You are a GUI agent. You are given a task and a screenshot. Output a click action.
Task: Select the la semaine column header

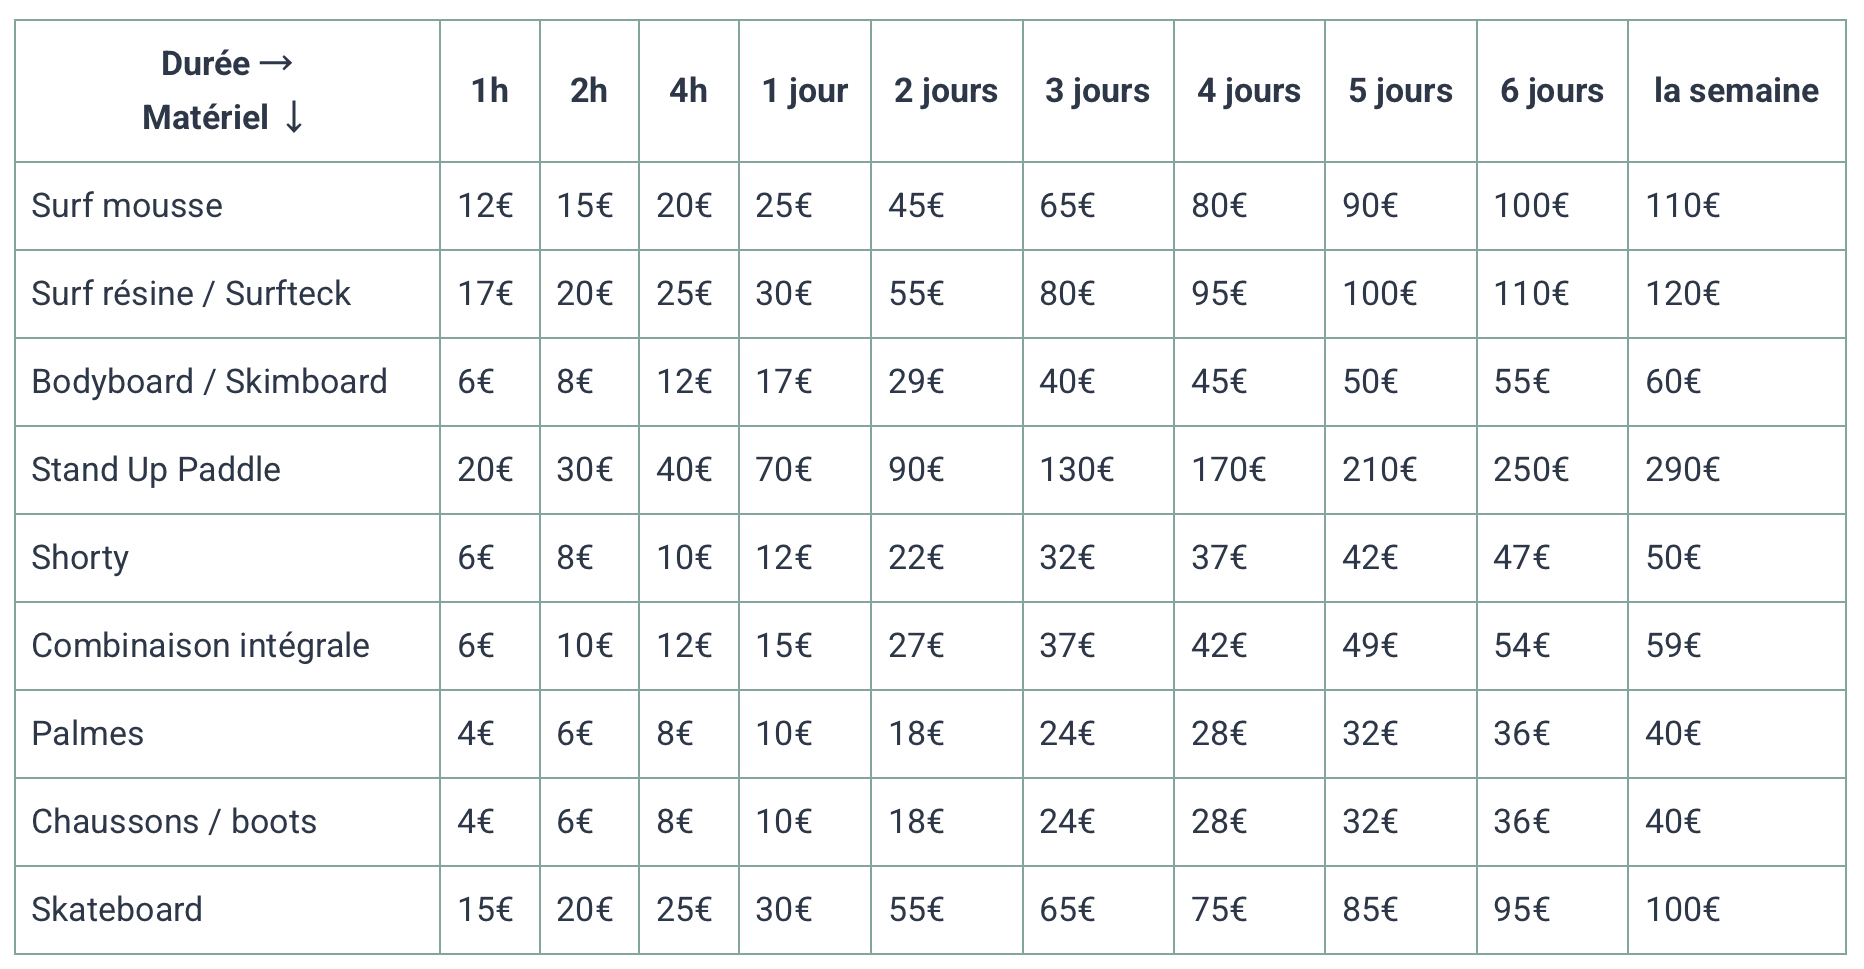tap(1735, 91)
